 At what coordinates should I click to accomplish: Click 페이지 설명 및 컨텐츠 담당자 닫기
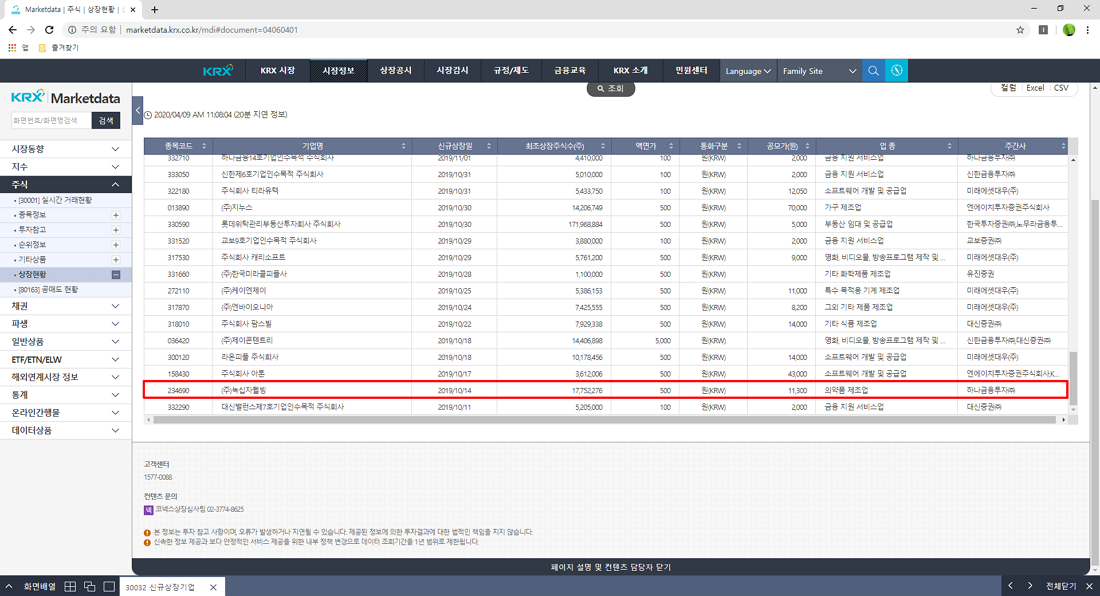coord(610,567)
